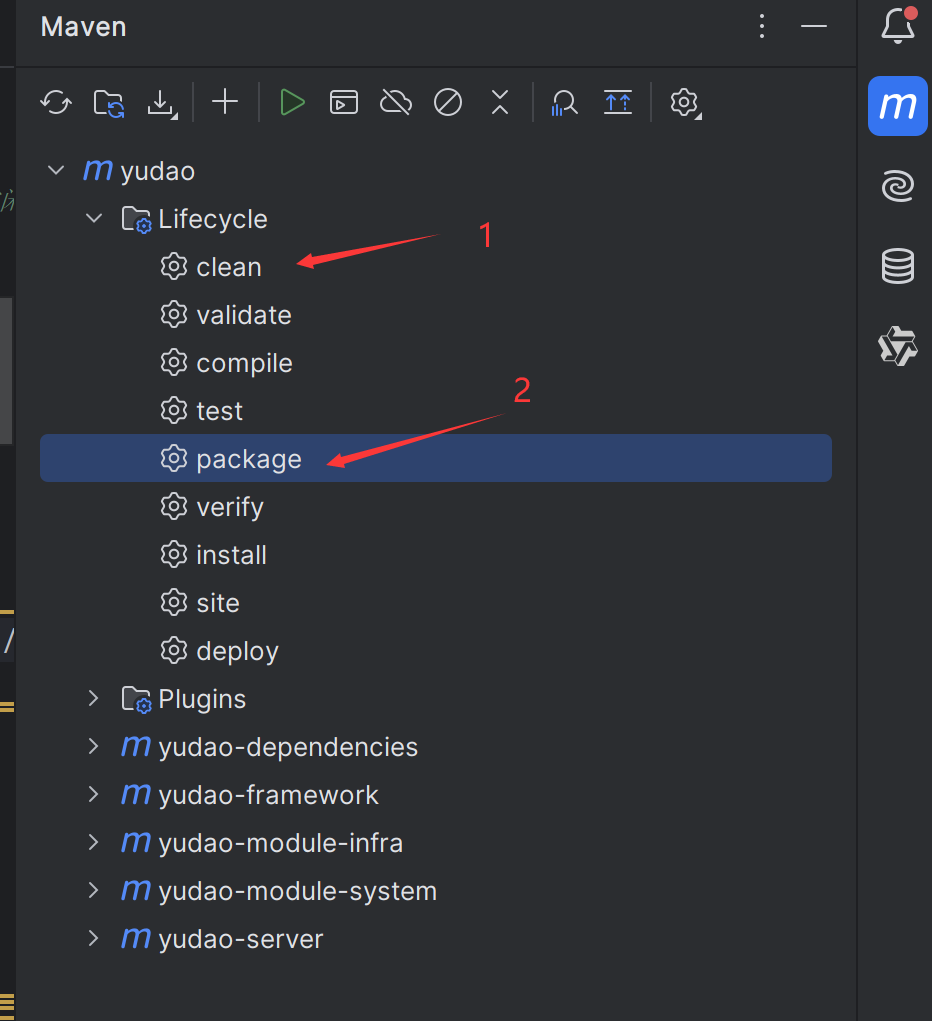Image resolution: width=932 pixels, height=1021 pixels.
Task: Collapse the yudao root project node
Action: pos(57,171)
